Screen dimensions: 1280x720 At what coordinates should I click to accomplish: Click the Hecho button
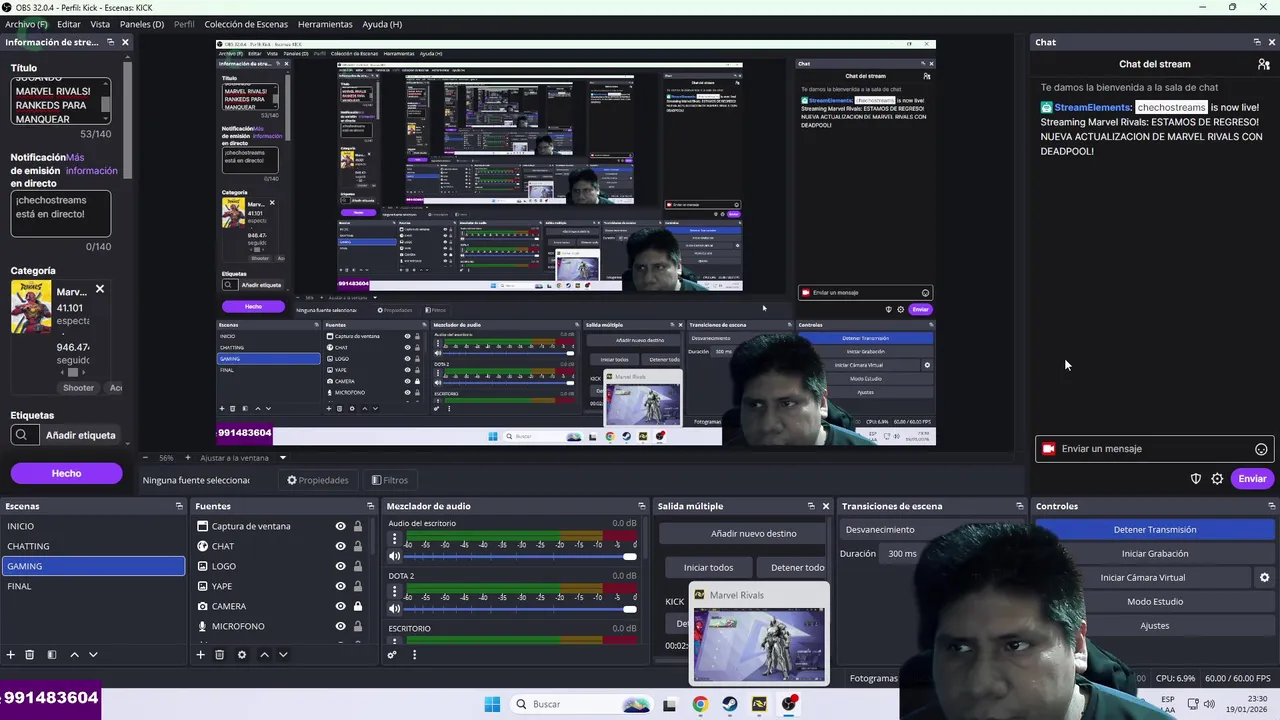pos(67,473)
